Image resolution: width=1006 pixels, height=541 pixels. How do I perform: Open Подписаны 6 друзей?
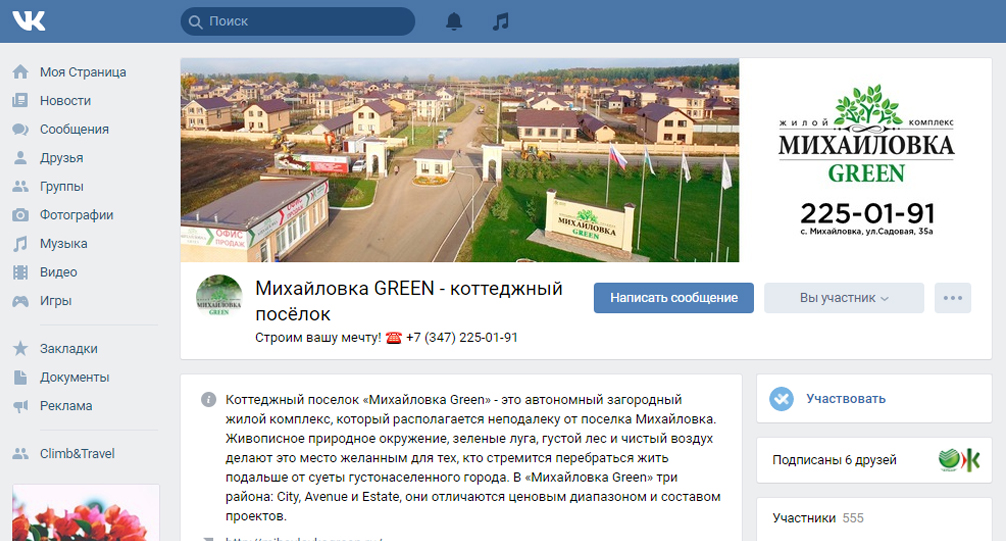(834, 459)
